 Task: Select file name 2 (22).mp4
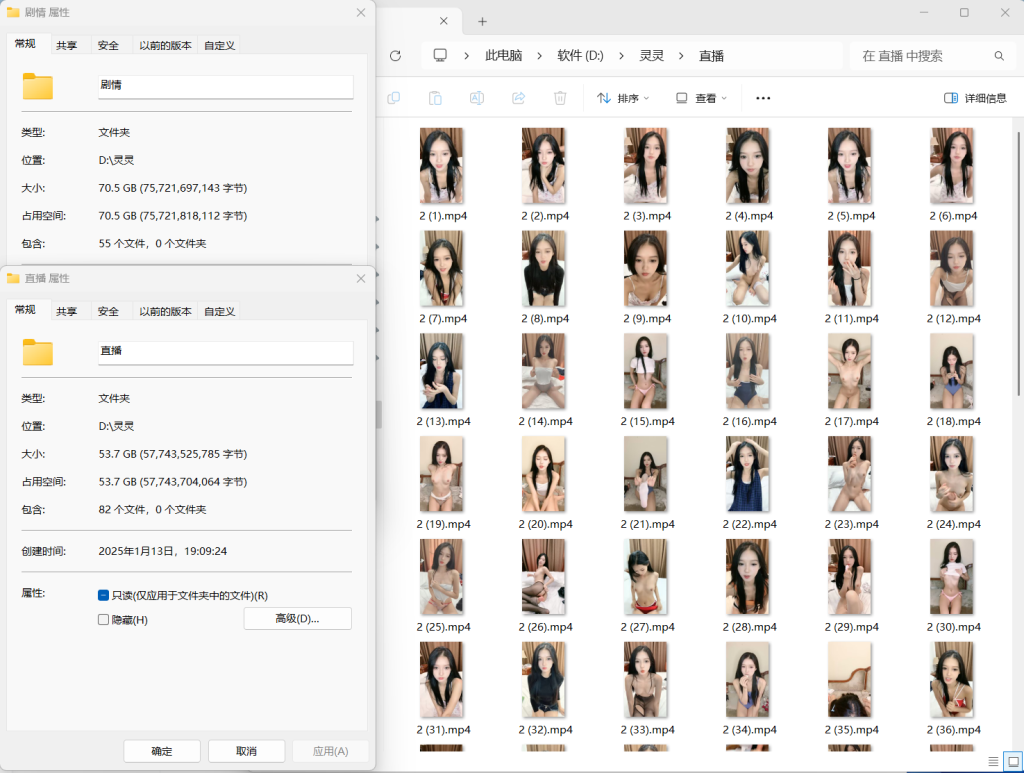pos(750,524)
